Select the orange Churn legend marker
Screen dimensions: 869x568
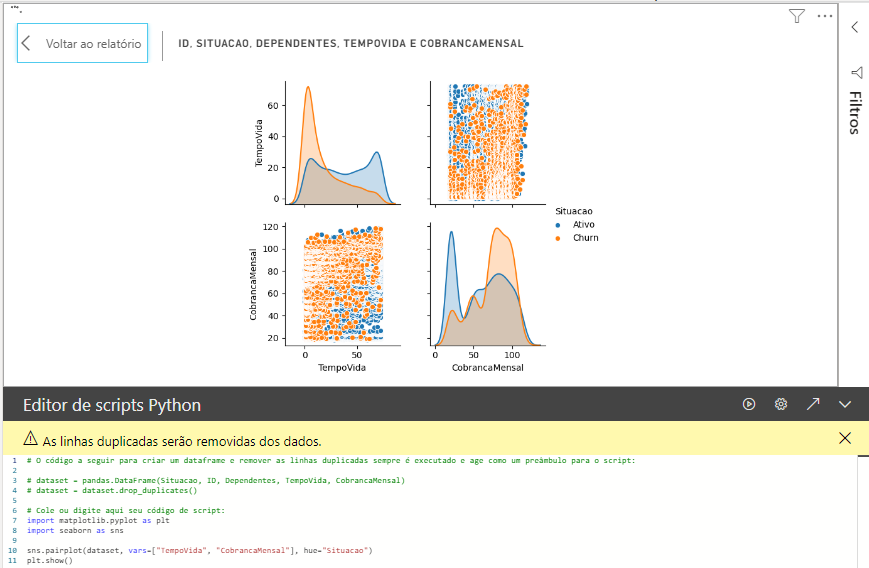[x=557, y=238]
